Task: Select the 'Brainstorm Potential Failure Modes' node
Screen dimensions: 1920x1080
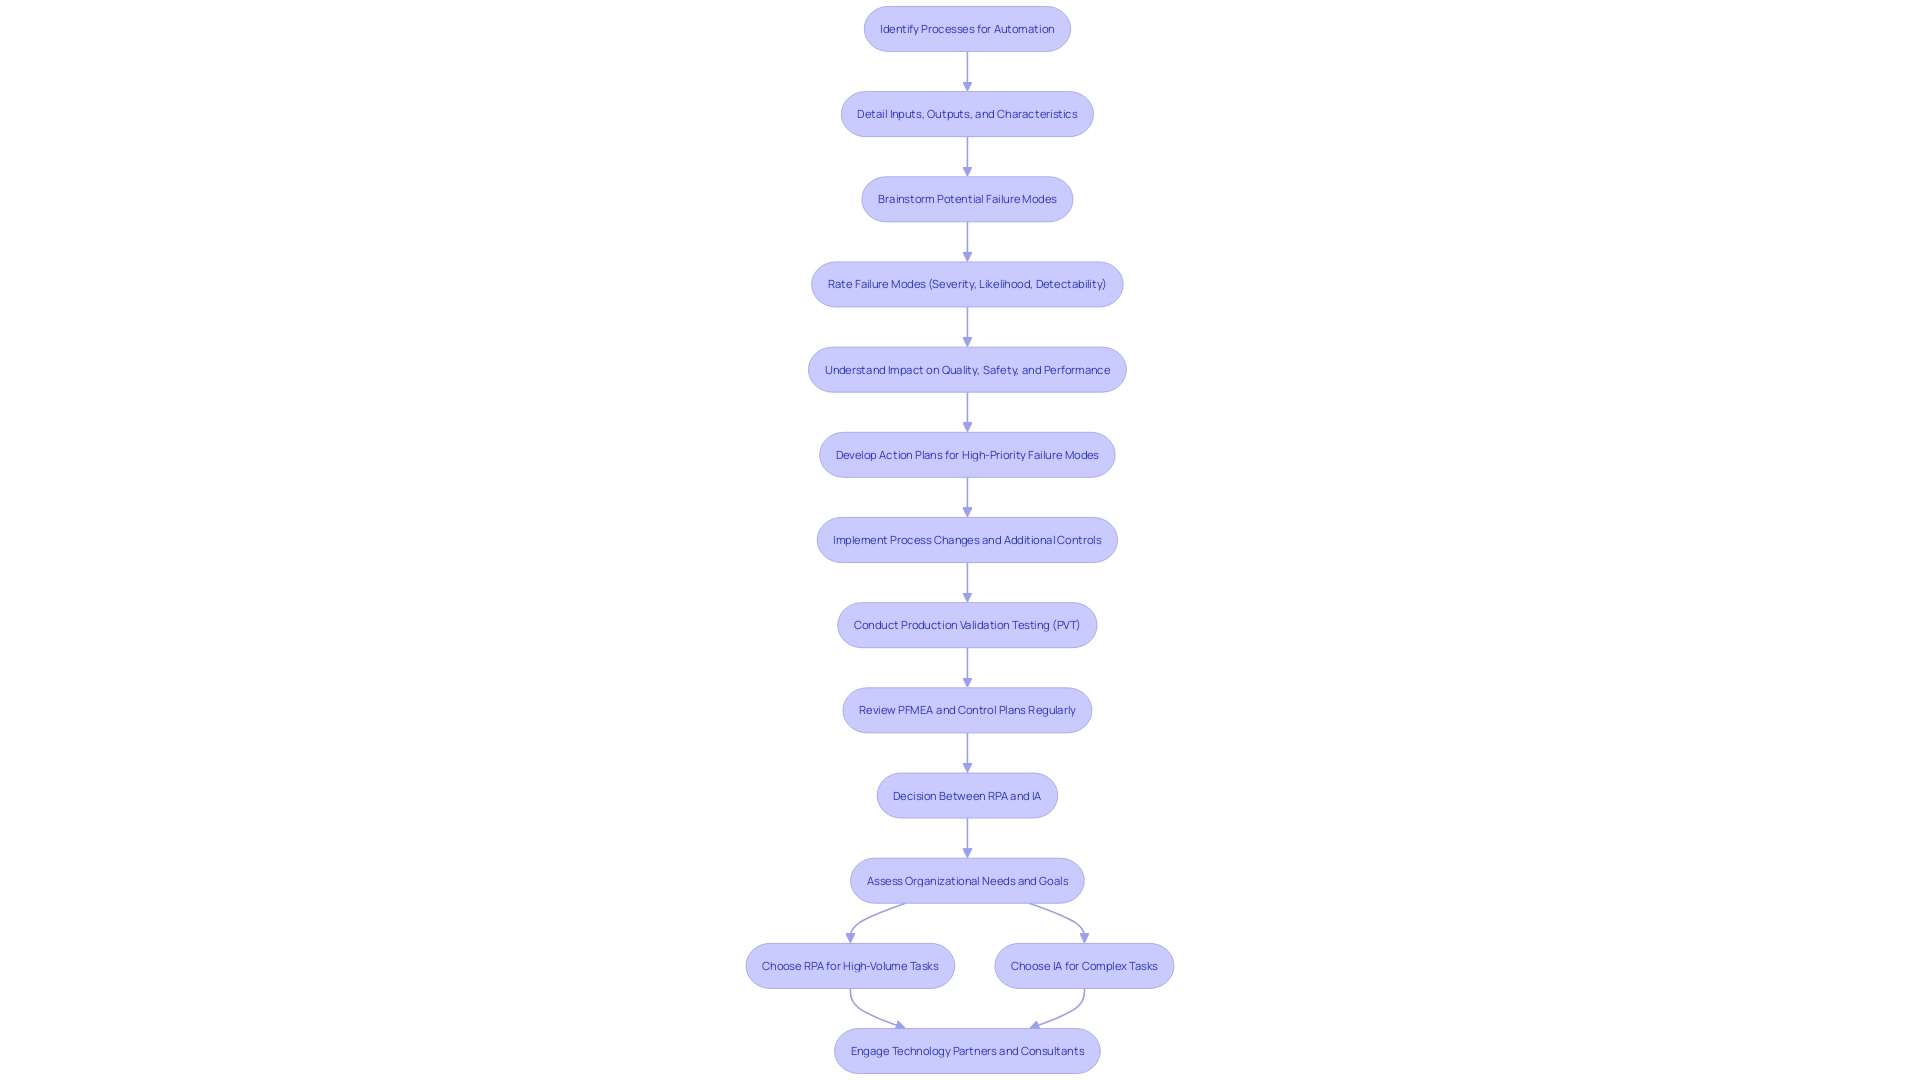Action: 967,198
